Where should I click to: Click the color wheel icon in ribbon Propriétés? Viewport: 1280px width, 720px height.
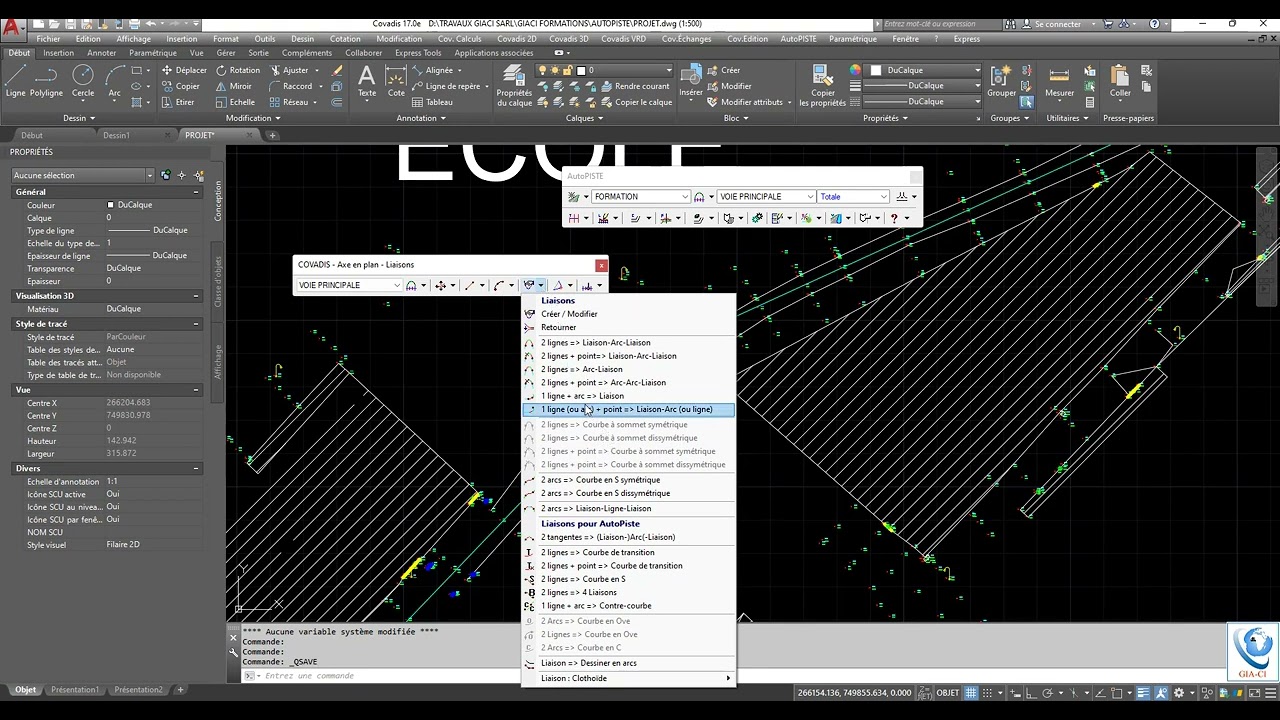click(855, 71)
